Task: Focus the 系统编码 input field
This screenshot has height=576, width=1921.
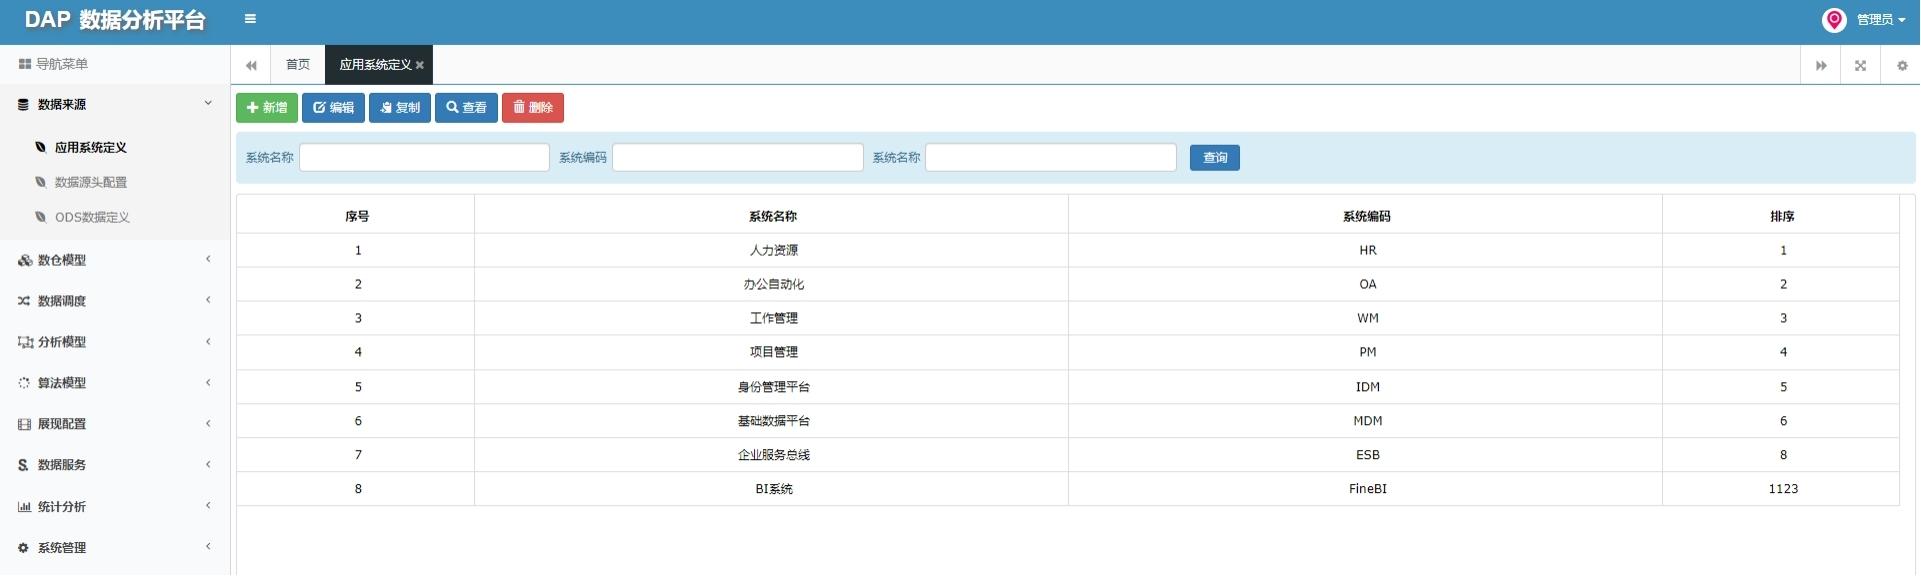Action: tap(738, 158)
